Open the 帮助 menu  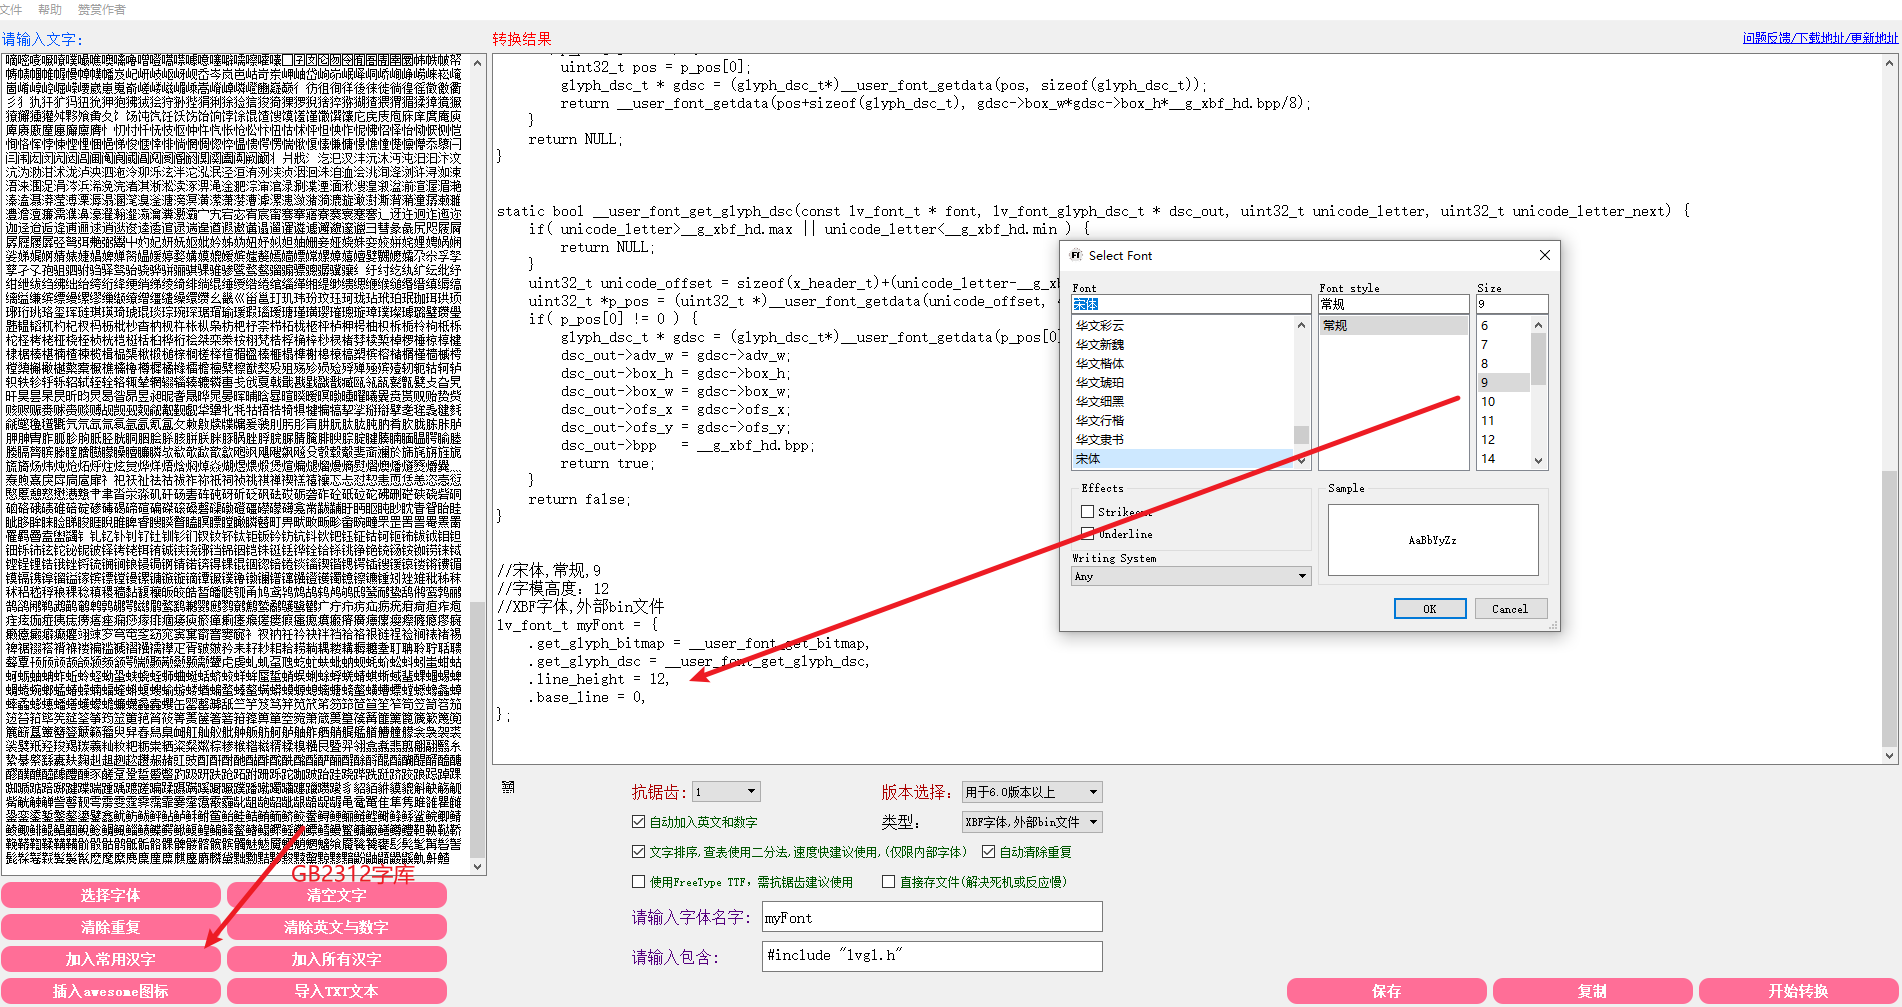point(49,9)
